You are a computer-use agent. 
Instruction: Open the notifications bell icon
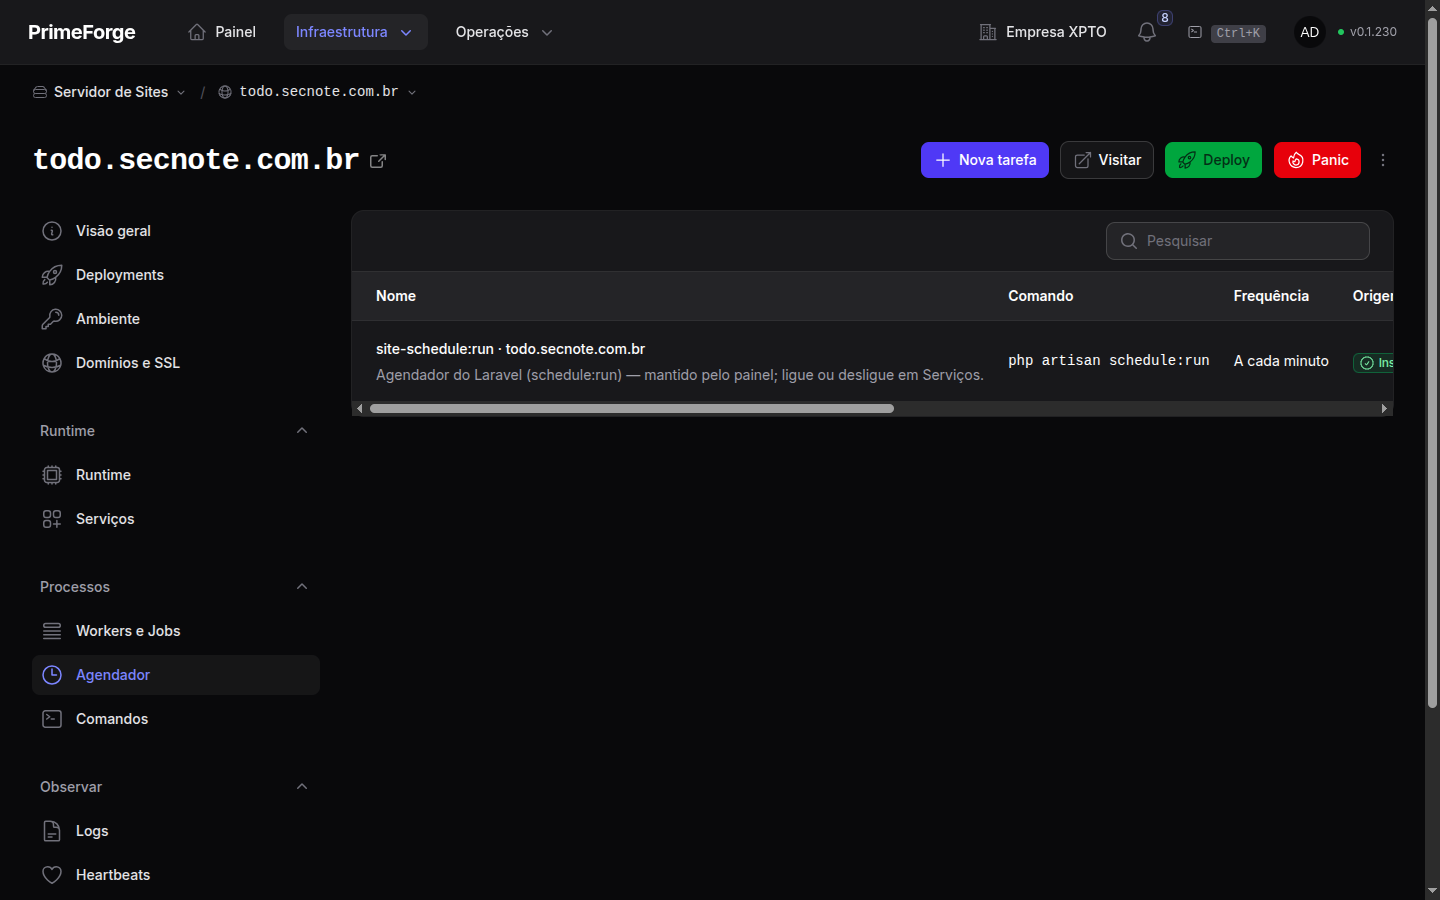click(1147, 32)
